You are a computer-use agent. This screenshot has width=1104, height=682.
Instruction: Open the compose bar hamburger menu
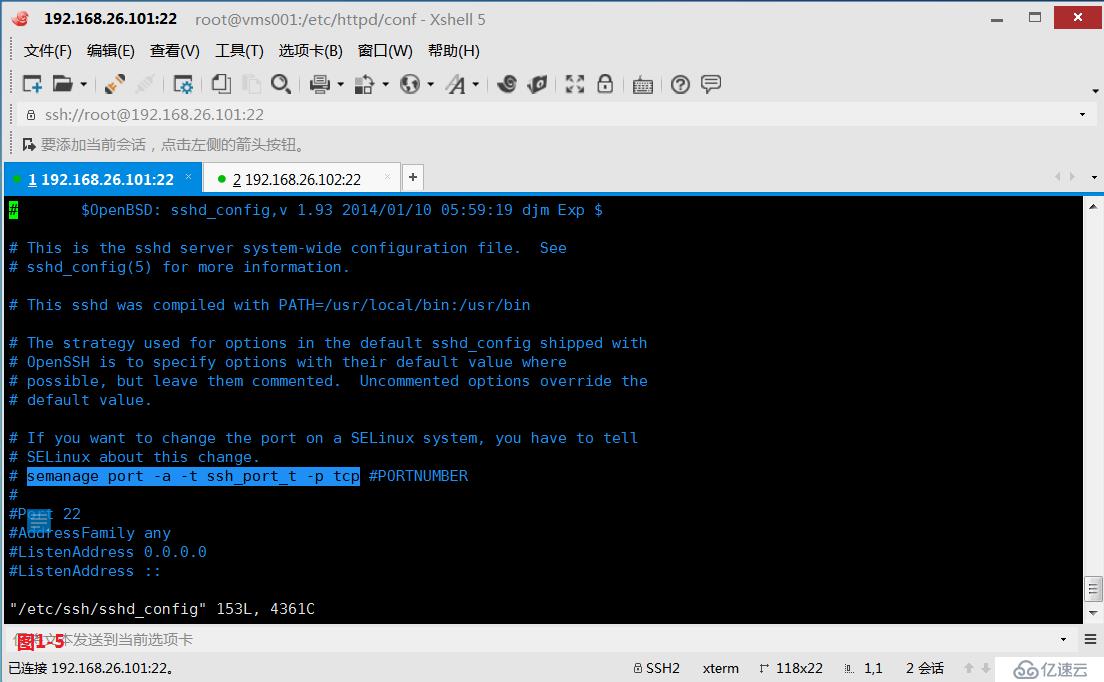point(1090,640)
